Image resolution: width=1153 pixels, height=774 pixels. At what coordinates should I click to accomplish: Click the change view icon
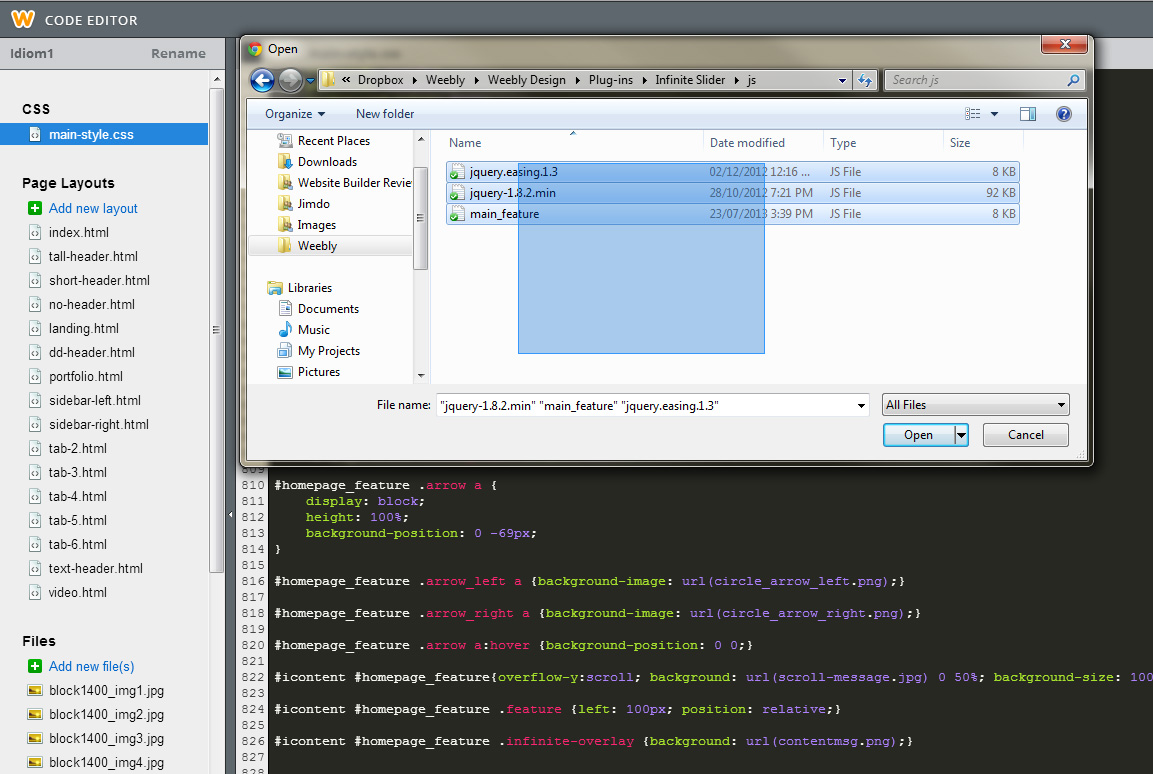coord(973,114)
